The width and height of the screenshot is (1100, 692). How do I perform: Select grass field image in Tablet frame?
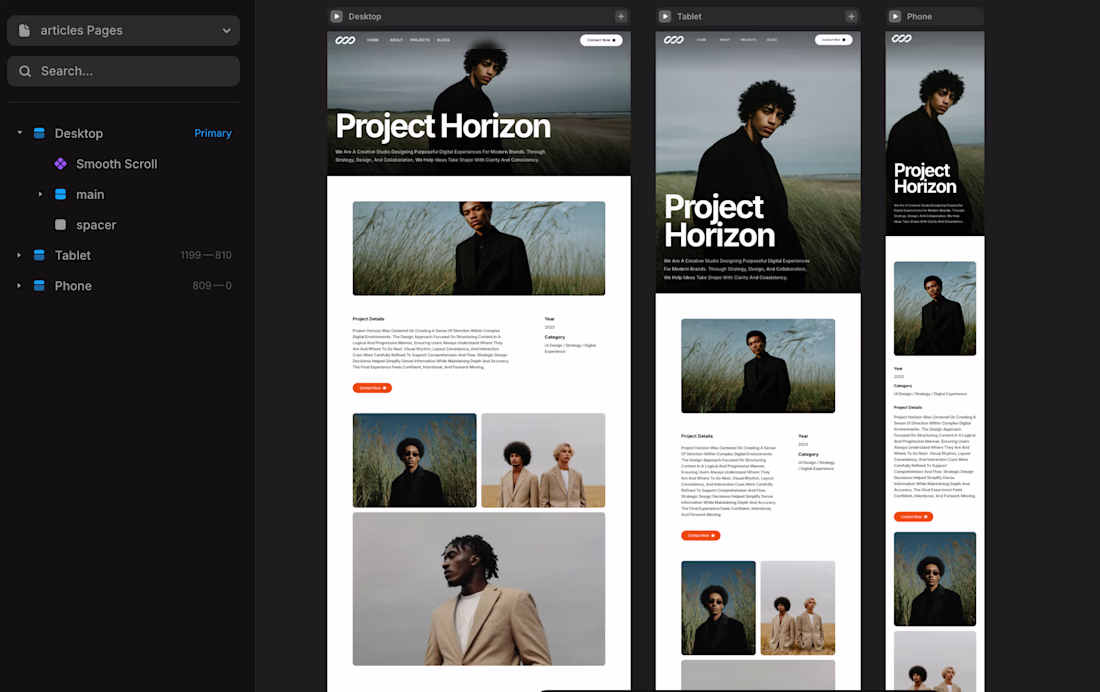click(x=758, y=366)
